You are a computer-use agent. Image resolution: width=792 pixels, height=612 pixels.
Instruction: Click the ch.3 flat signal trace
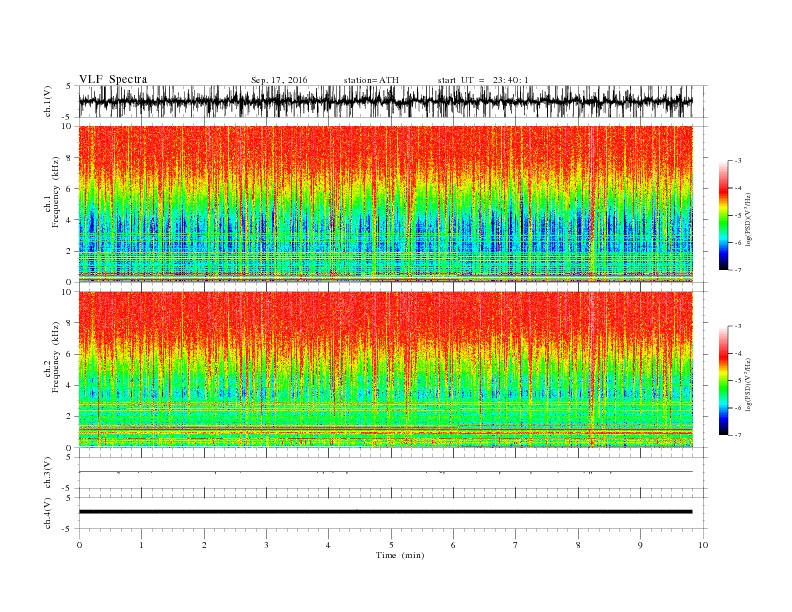pyautogui.click(x=385, y=472)
